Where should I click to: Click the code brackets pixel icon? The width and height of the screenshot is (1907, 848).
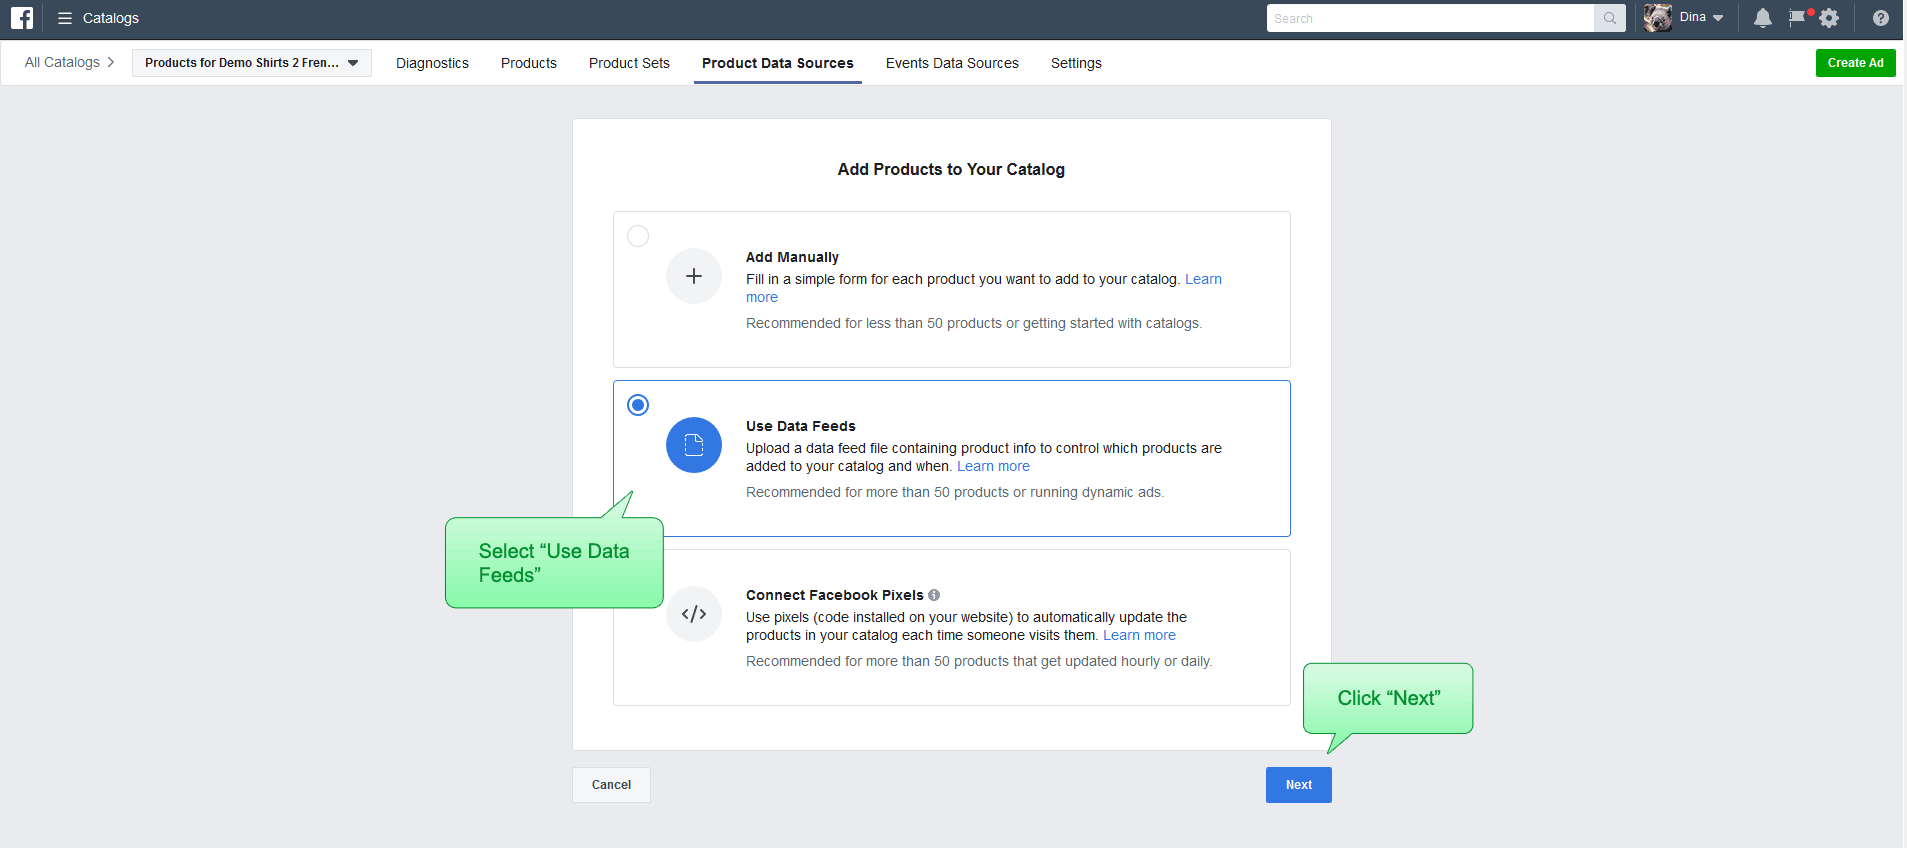click(x=694, y=614)
